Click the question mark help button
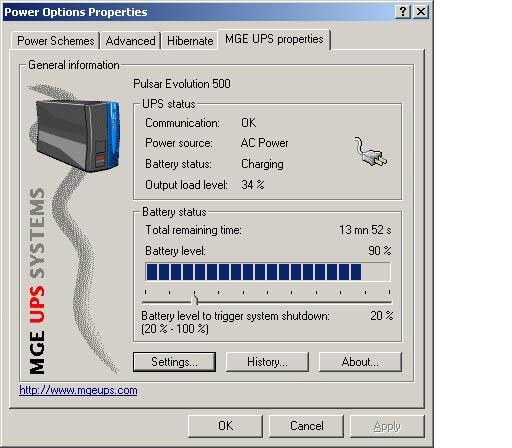Screen dimensions: 512x448 [403, 12]
